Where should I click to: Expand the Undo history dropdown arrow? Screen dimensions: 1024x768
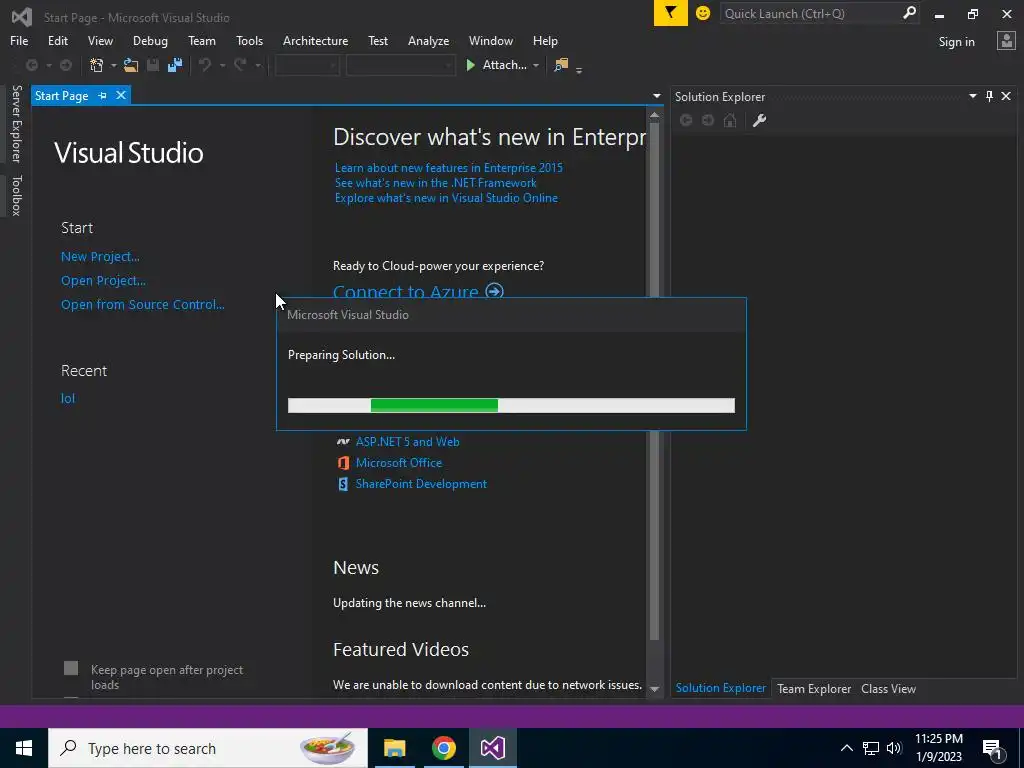[222, 65]
